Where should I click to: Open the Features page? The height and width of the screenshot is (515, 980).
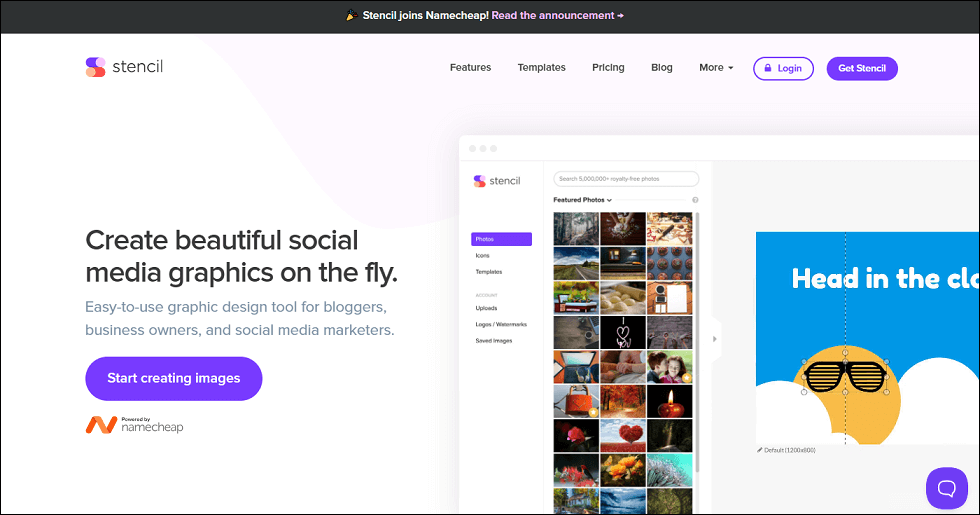[x=470, y=68]
